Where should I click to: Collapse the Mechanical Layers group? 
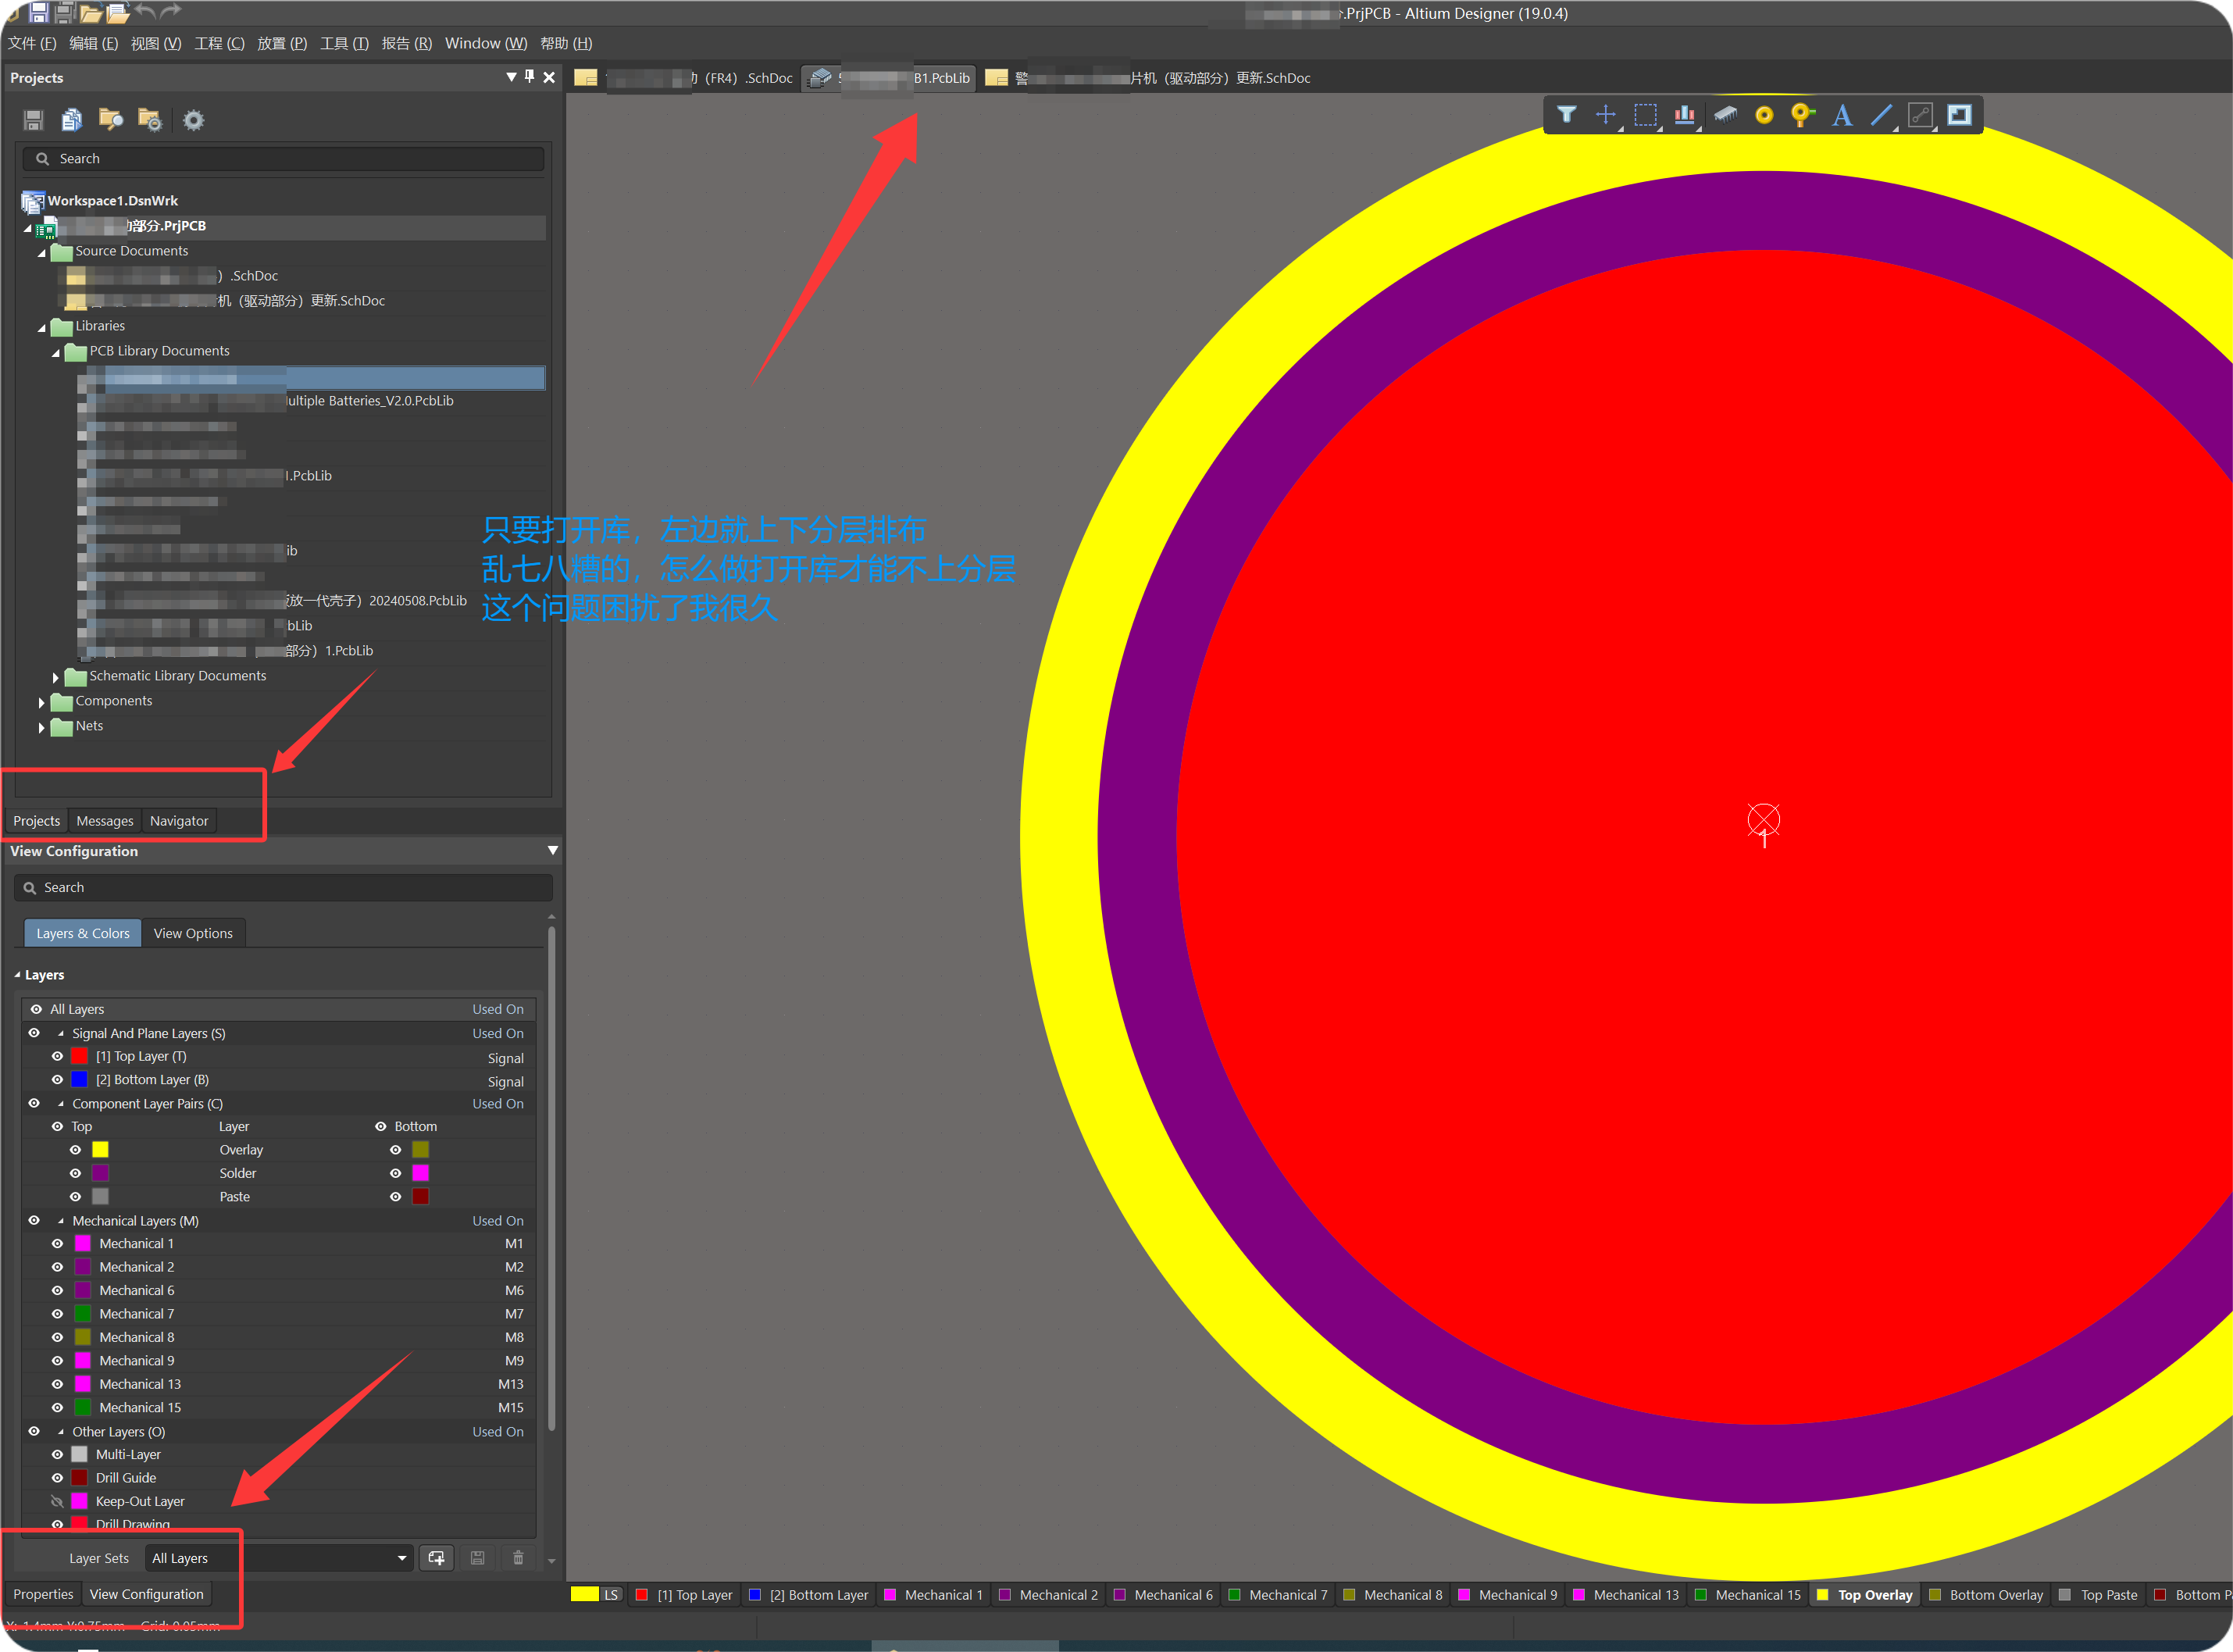click(x=61, y=1221)
